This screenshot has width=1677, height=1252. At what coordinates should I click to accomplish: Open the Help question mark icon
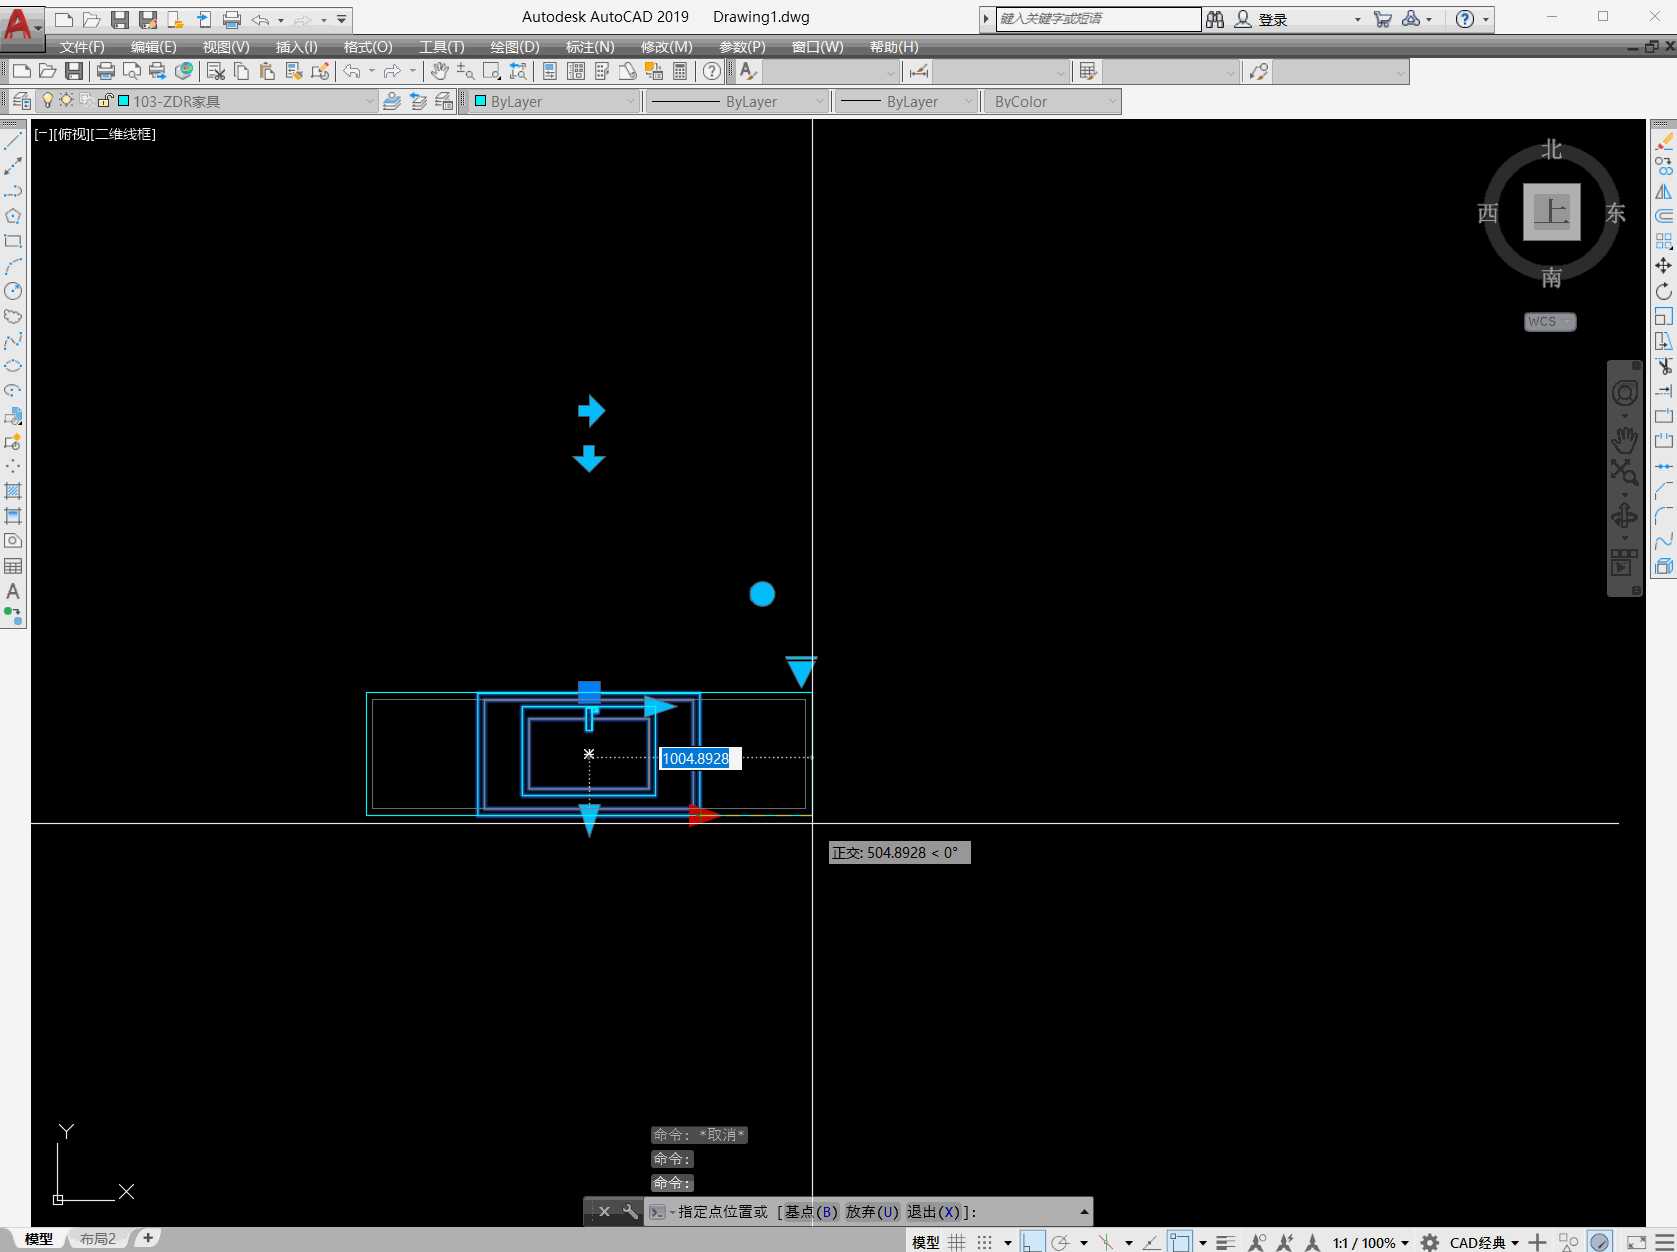click(x=711, y=71)
